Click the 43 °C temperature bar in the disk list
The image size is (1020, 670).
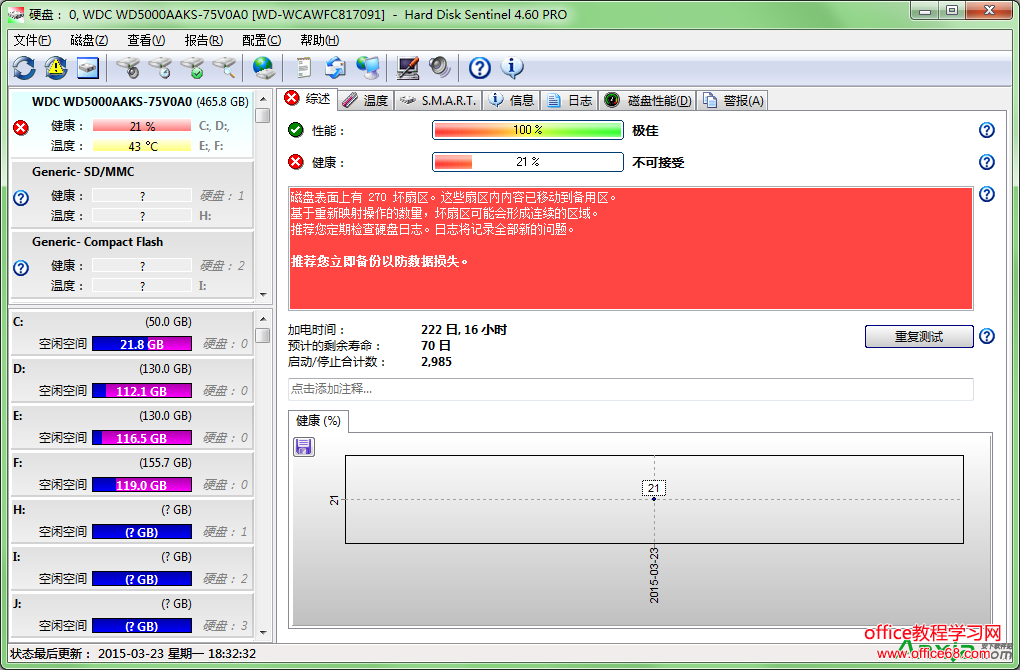coord(142,146)
